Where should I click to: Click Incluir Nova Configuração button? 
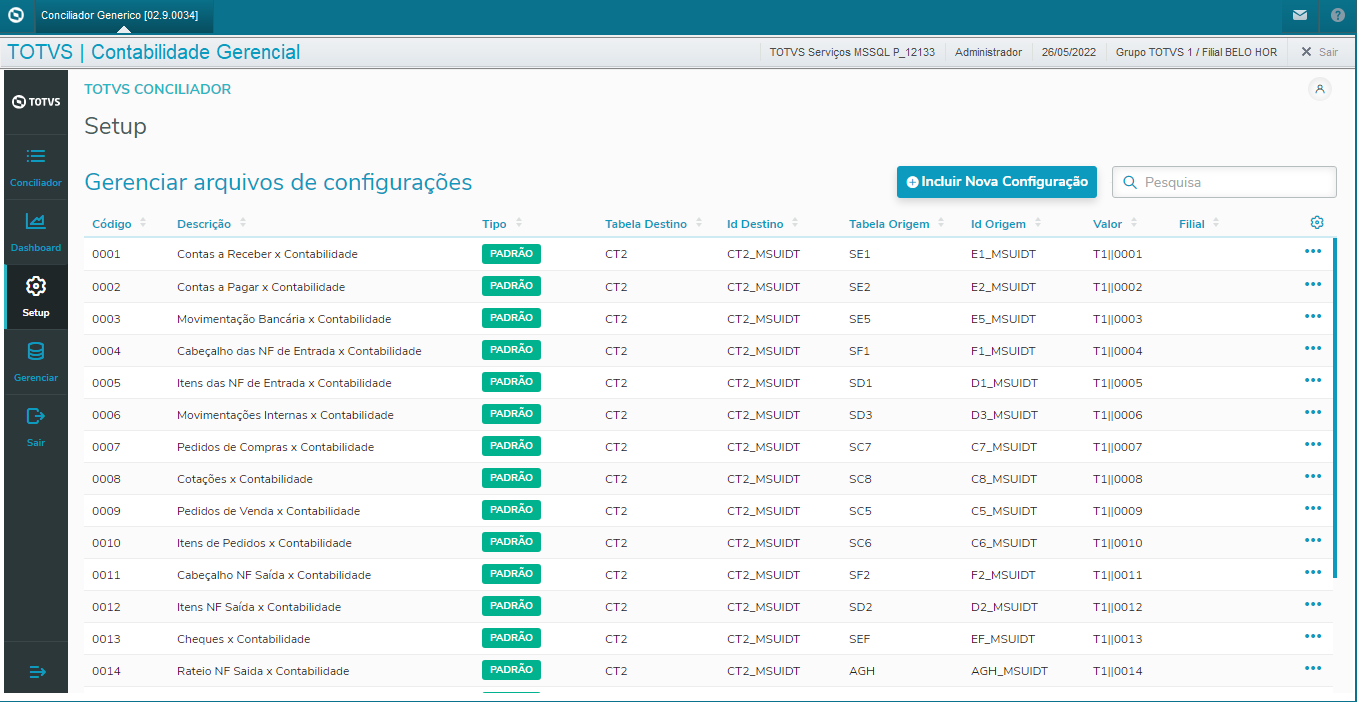tap(997, 182)
